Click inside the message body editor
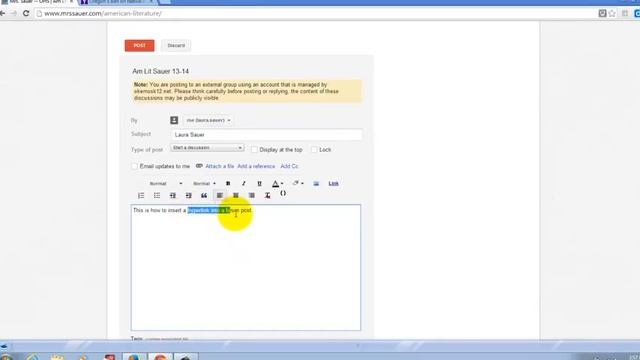 (246, 267)
